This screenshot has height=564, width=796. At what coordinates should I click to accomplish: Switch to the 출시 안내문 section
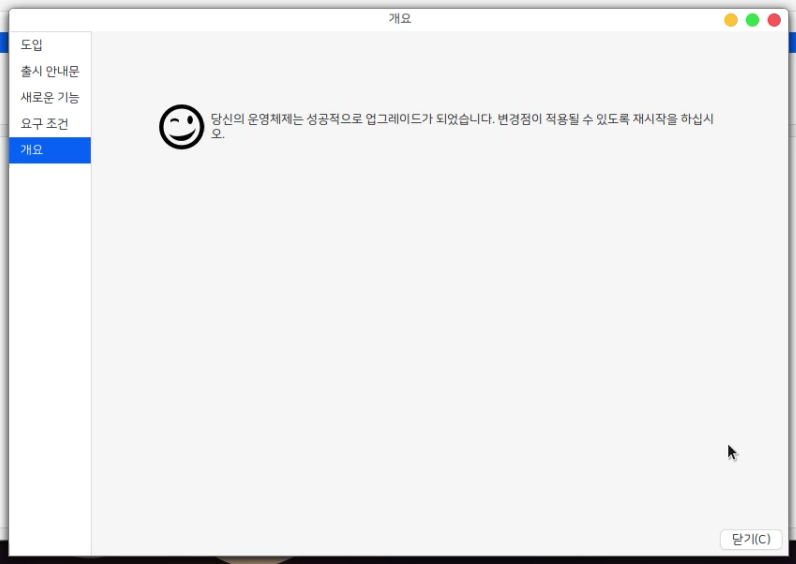pos(49,71)
